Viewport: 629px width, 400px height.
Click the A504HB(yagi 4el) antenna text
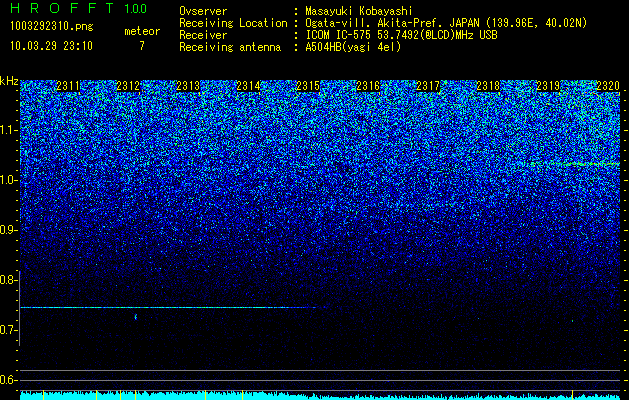click(x=353, y=47)
